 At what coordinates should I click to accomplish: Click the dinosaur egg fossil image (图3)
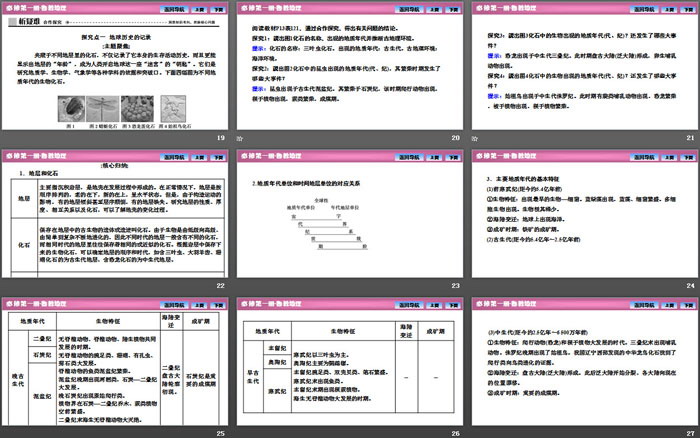139,108
